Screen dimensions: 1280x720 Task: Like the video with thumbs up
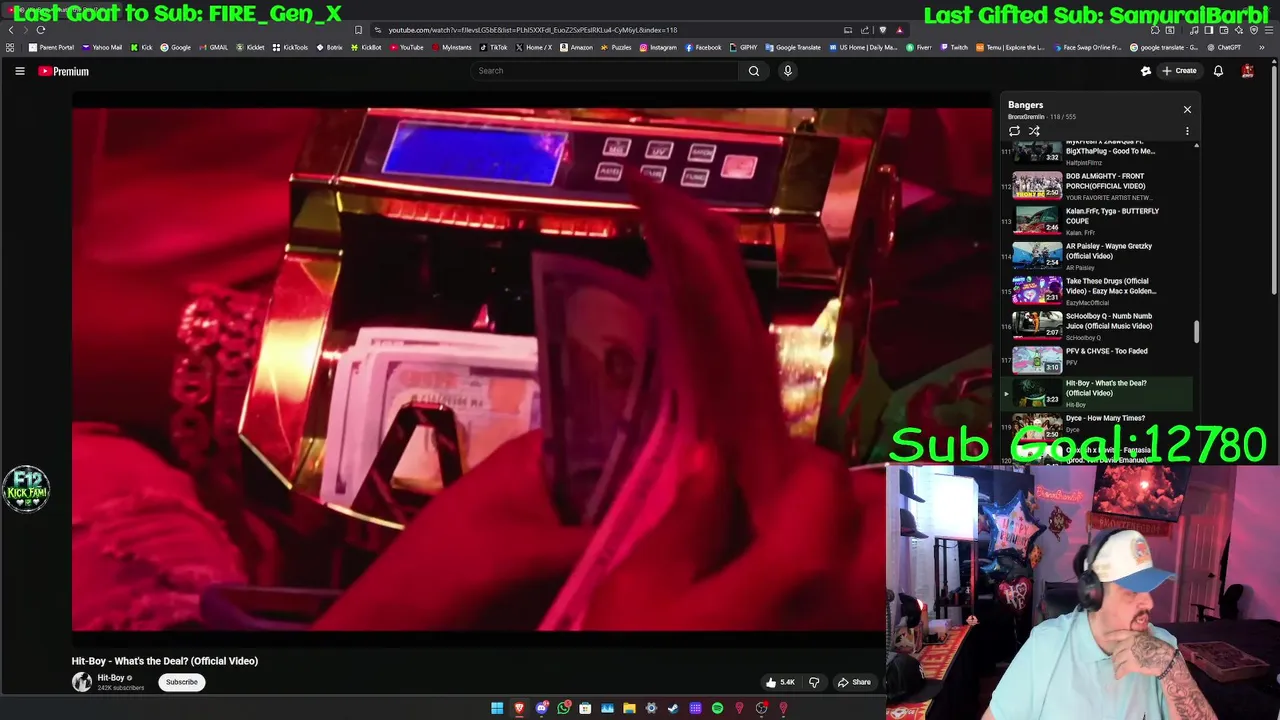(779, 682)
